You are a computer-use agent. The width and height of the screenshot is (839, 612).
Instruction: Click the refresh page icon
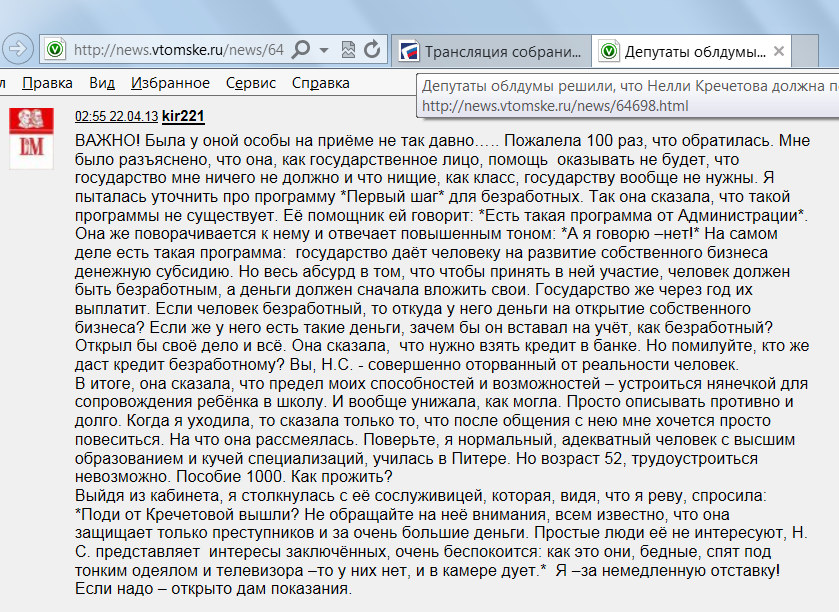371,50
